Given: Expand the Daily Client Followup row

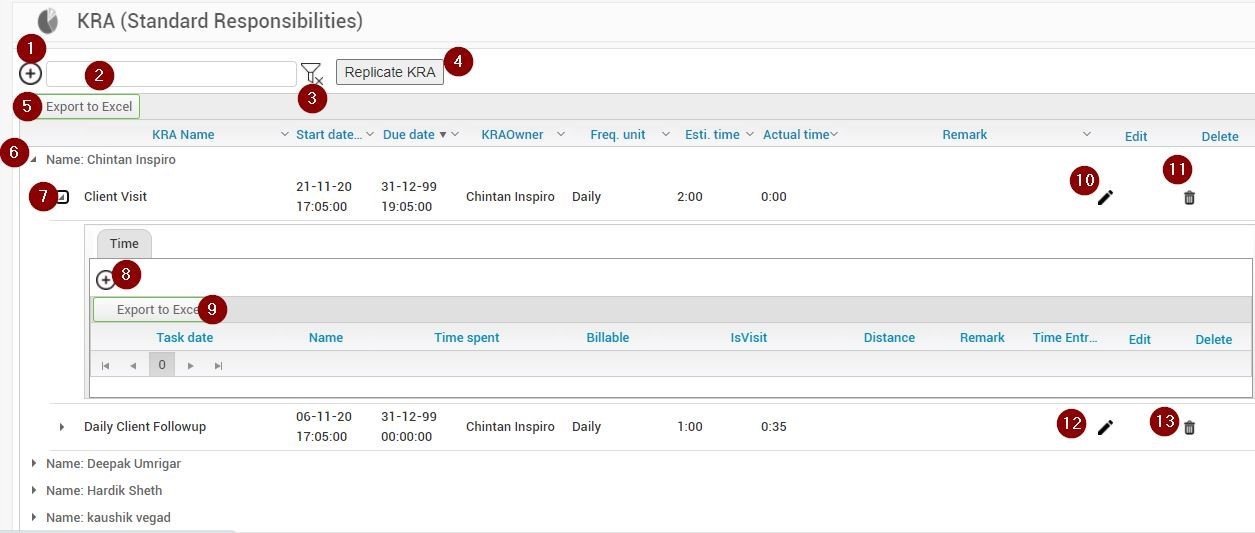Looking at the screenshot, I should click(x=62, y=427).
